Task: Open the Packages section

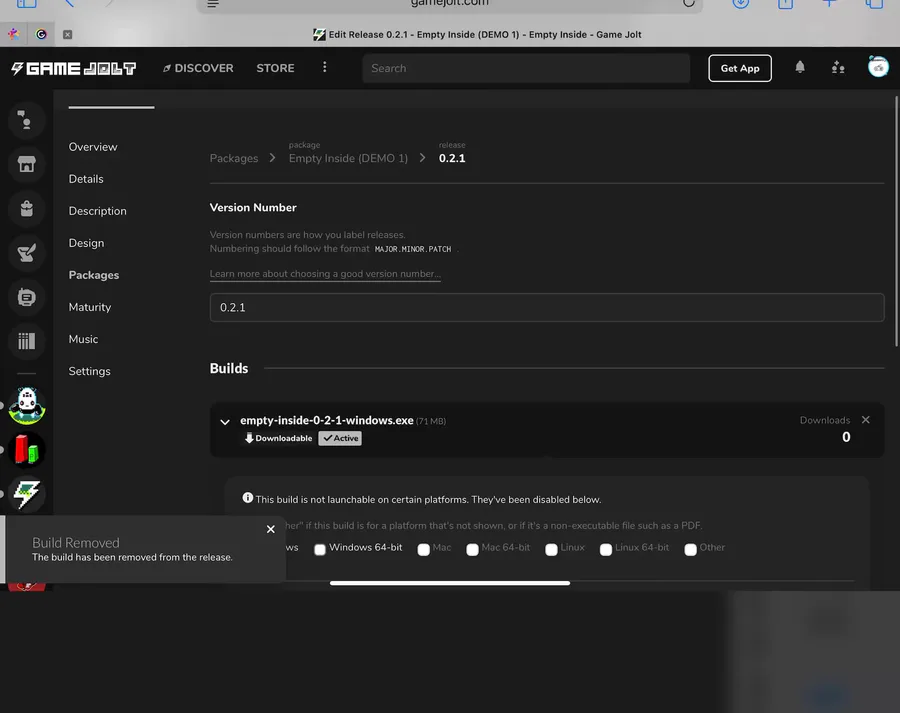Action: (94, 275)
